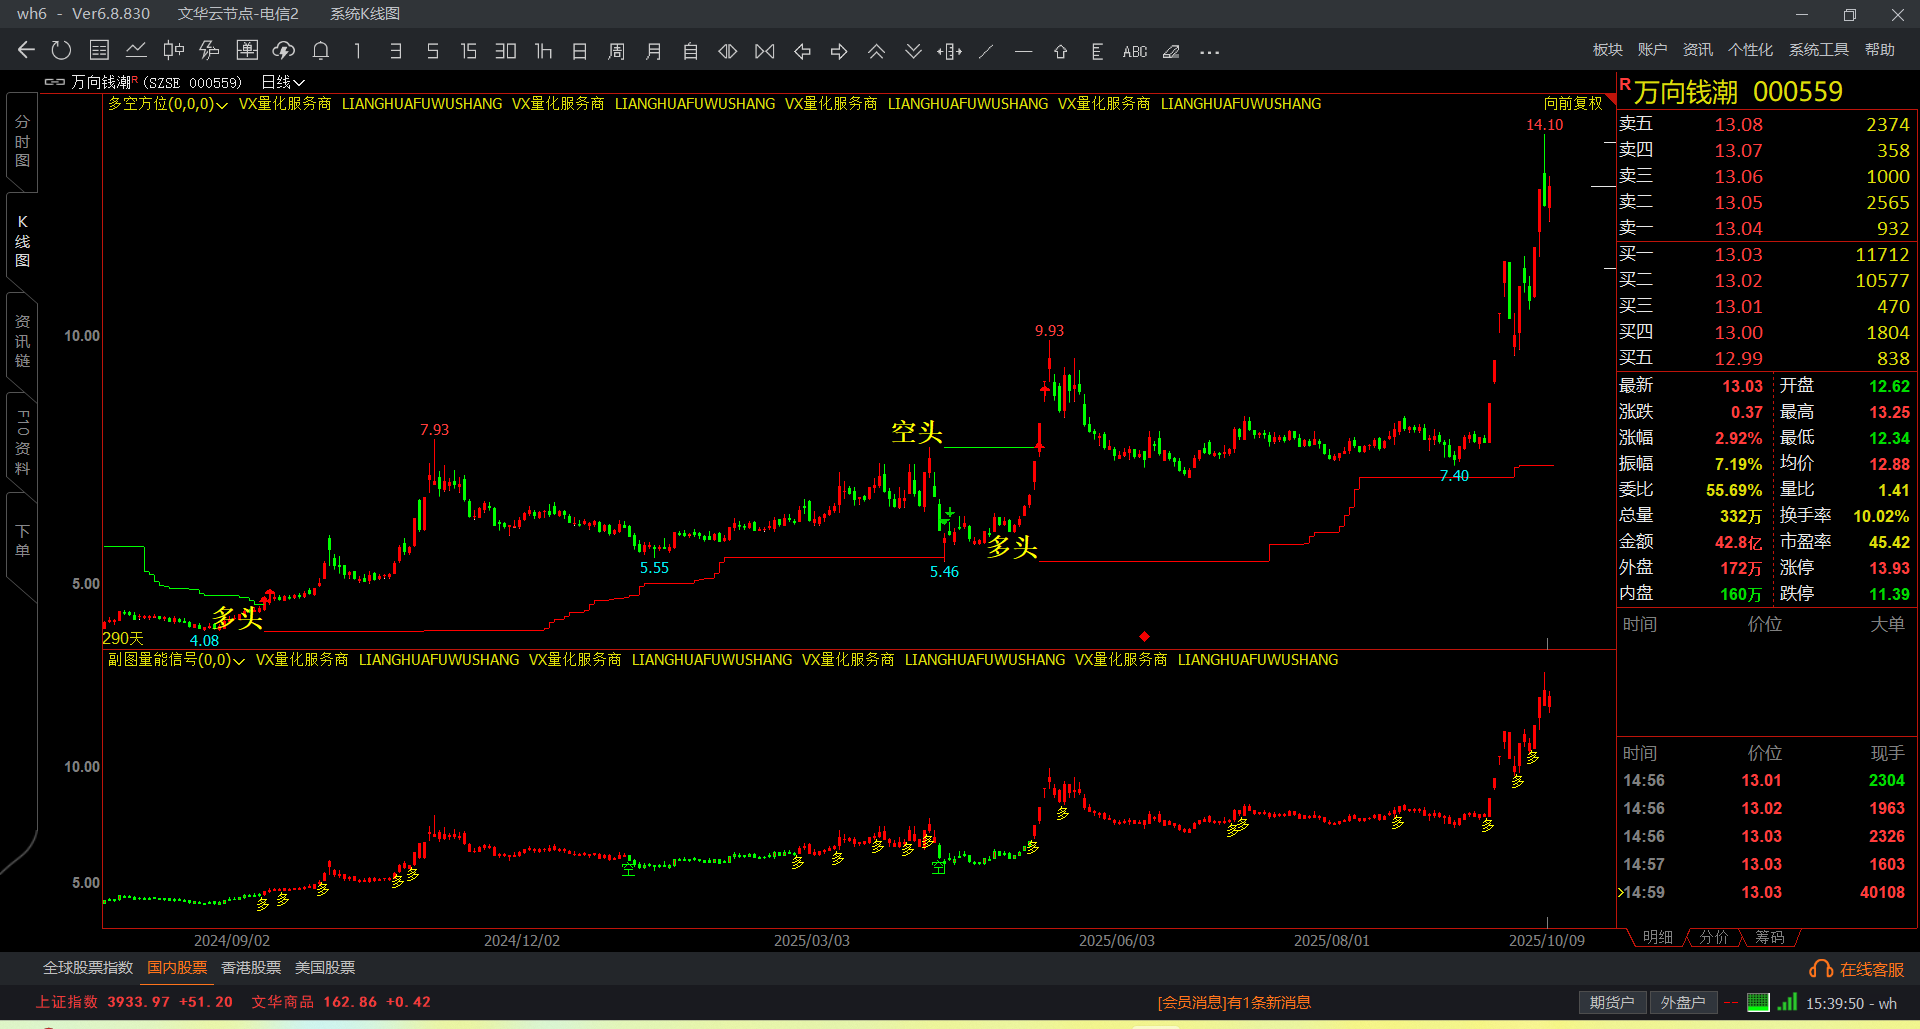Switch to the 分价 tab
The height and width of the screenshot is (1029, 1920).
tap(1714, 937)
